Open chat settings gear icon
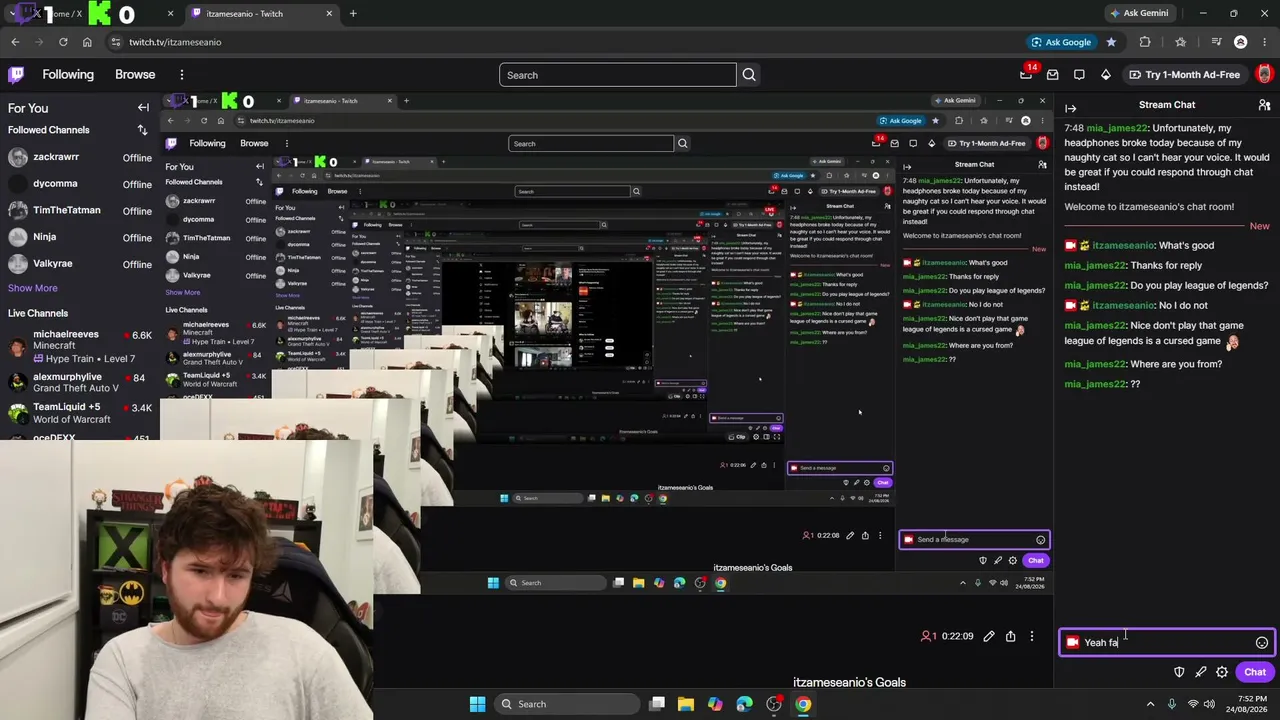Screen dimensions: 1280x720 coord(1222,672)
